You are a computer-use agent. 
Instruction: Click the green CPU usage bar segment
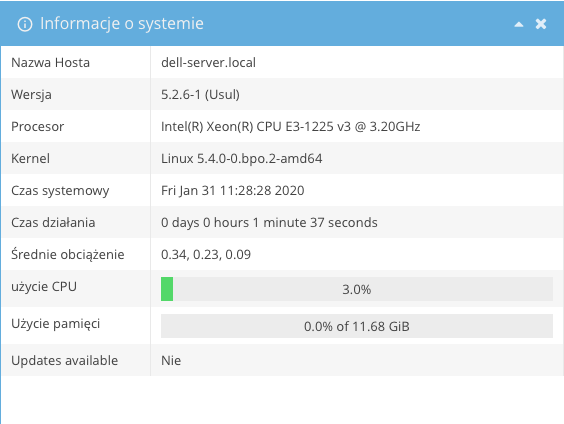pos(167,289)
